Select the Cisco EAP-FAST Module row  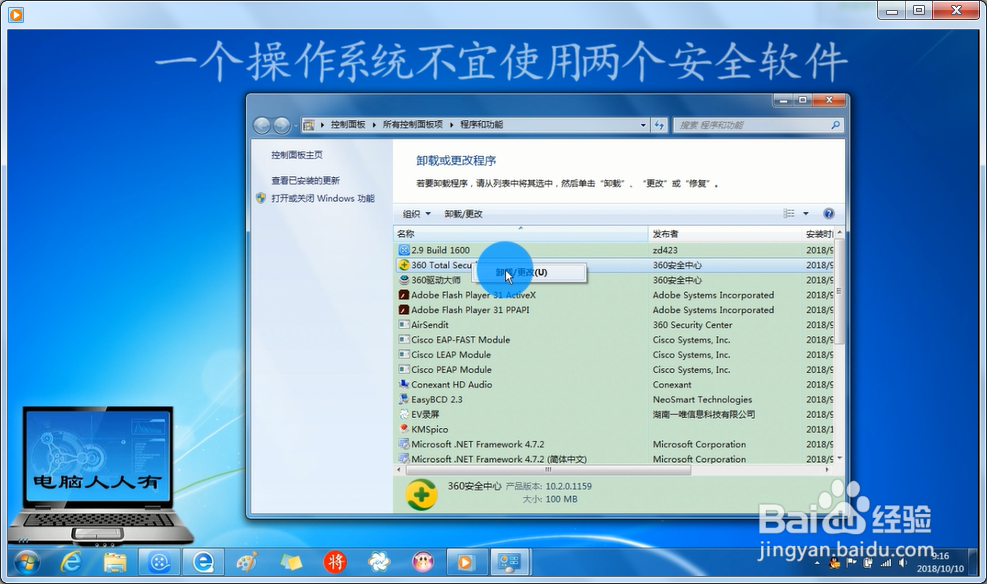pyautogui.click(x=614, y=340)
